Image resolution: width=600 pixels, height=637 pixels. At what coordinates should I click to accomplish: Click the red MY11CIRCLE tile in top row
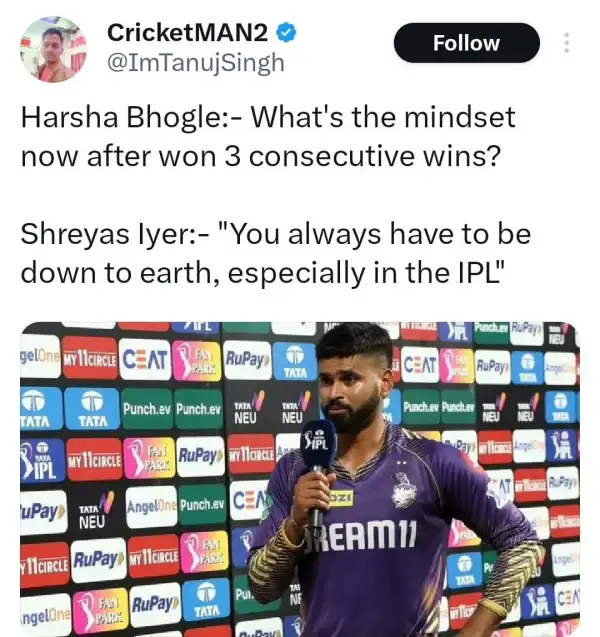(90, 358)
